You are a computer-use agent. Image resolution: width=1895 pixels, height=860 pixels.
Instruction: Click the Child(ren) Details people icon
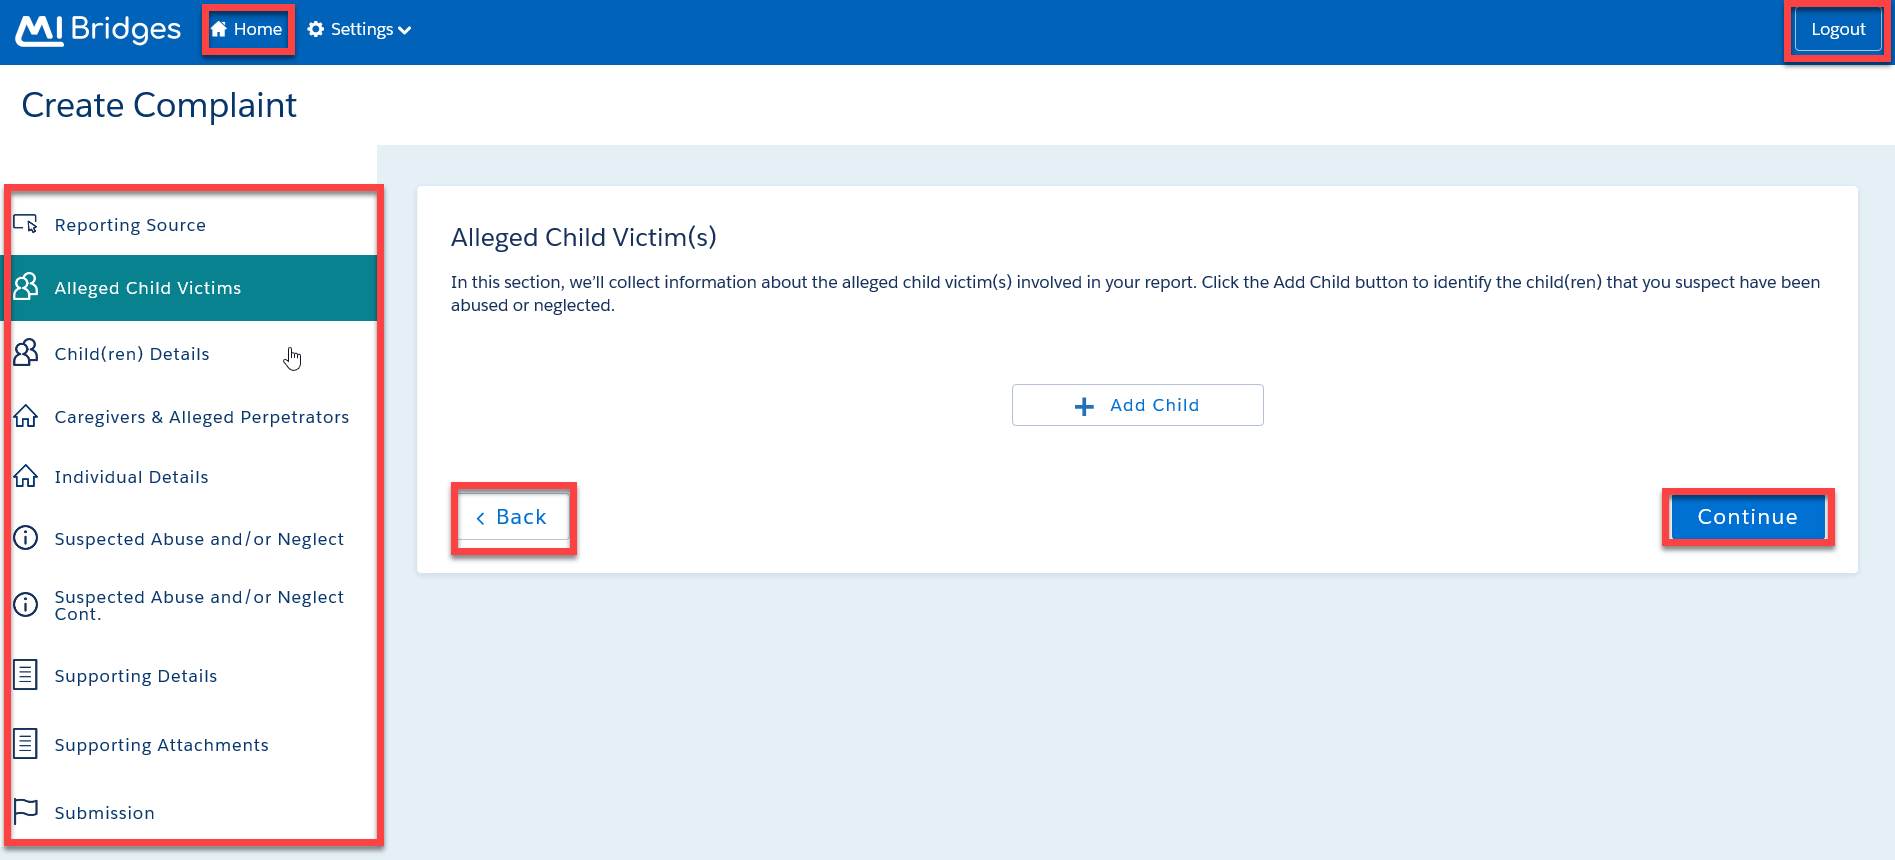coord(26,353)
